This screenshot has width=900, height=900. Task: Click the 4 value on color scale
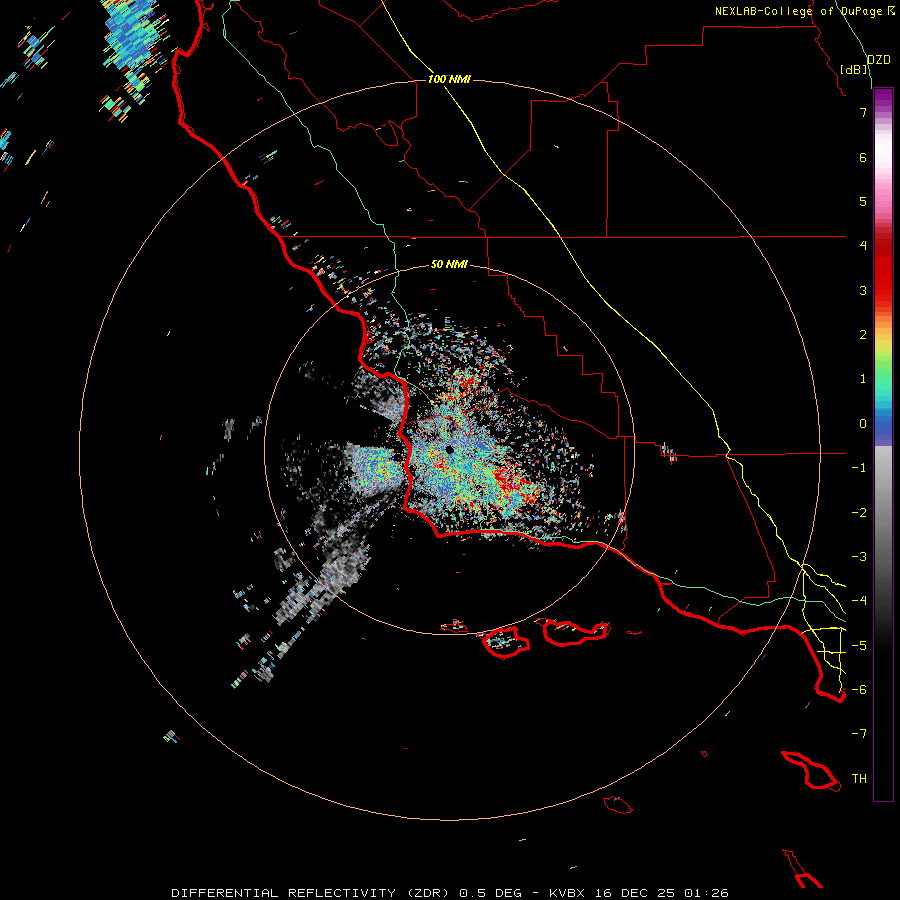(x=863, y=246)
